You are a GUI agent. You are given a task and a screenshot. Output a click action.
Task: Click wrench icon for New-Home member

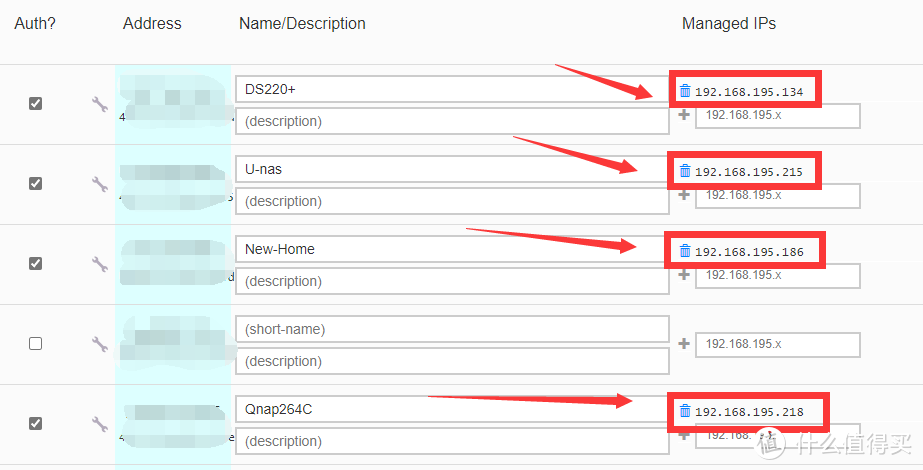(x=99, y=264)
